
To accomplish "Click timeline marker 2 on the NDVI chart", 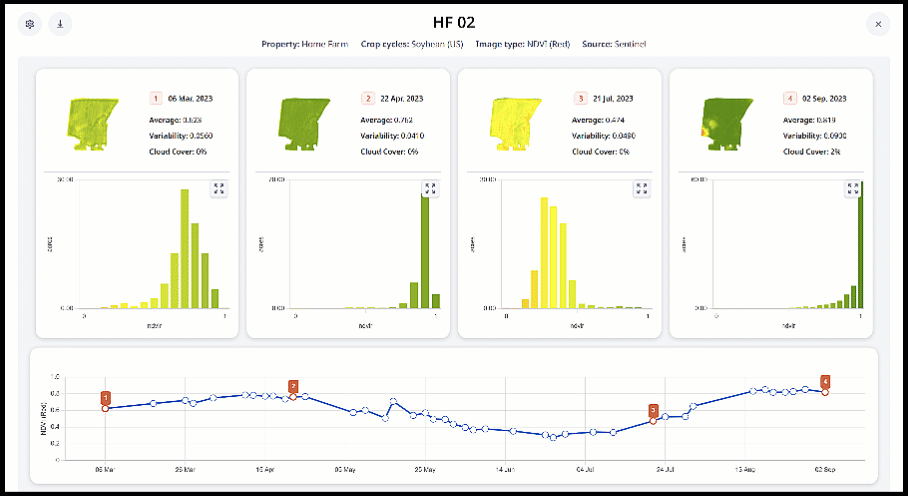I will pyautogui.click(x=293, y=386).
